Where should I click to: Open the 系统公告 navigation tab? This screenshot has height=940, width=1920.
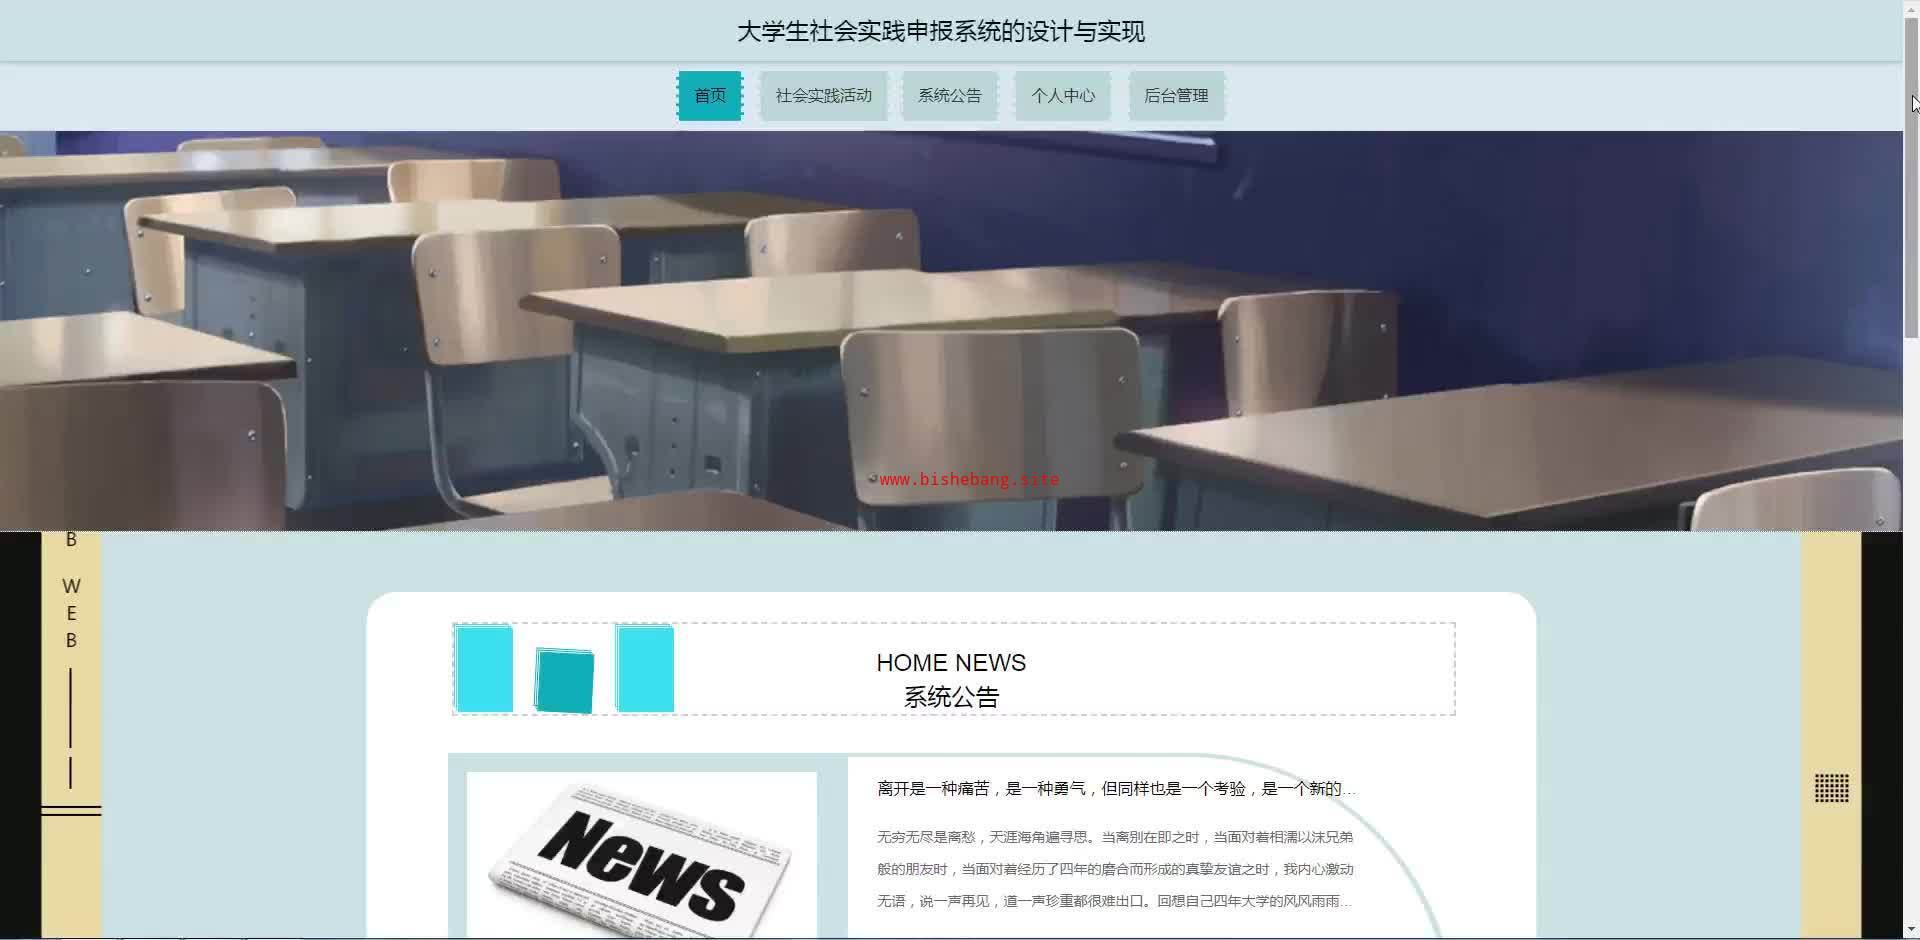950,96
